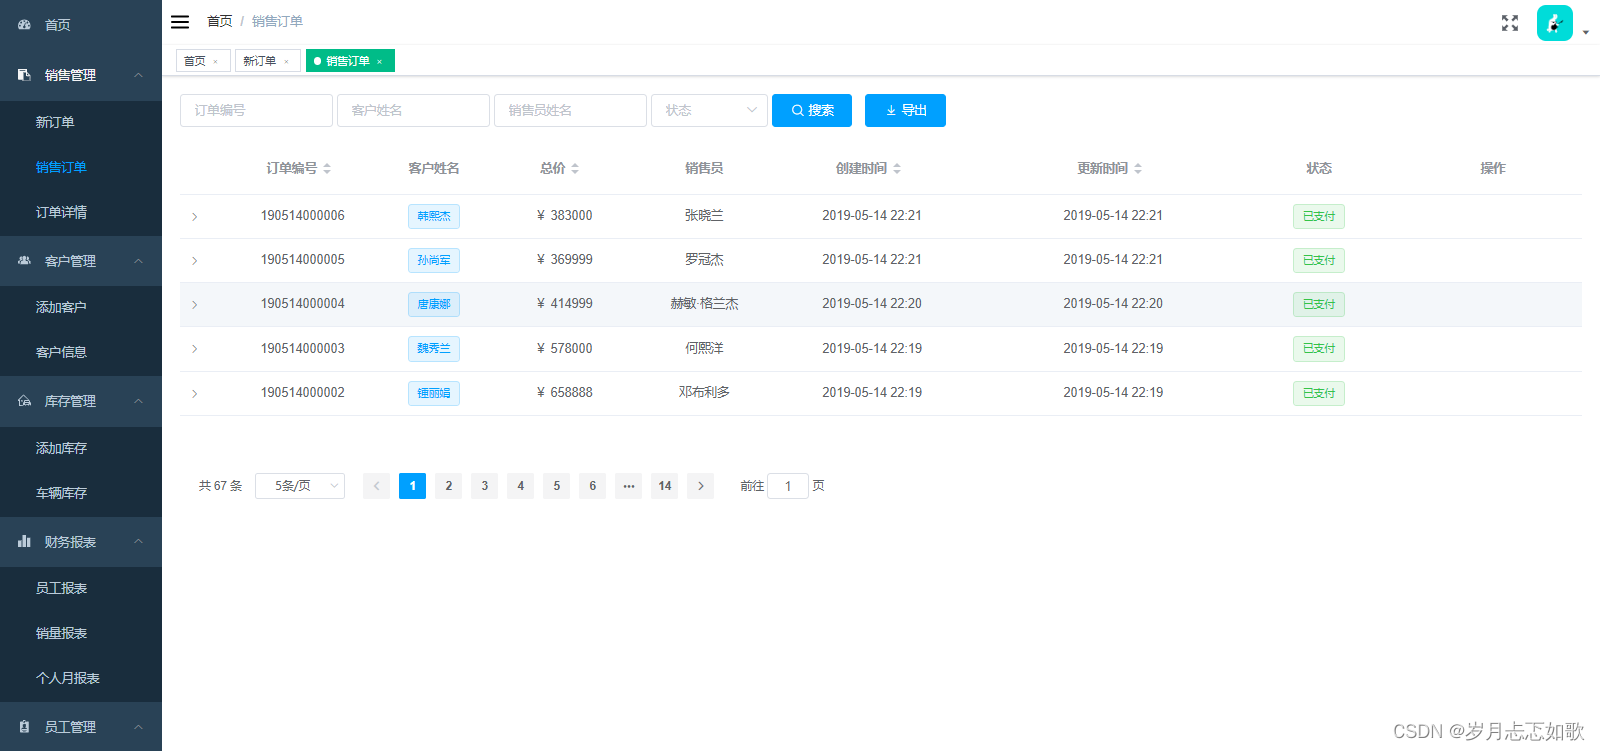Click customer tag 韩熙杰

click(x=434, y=216)
